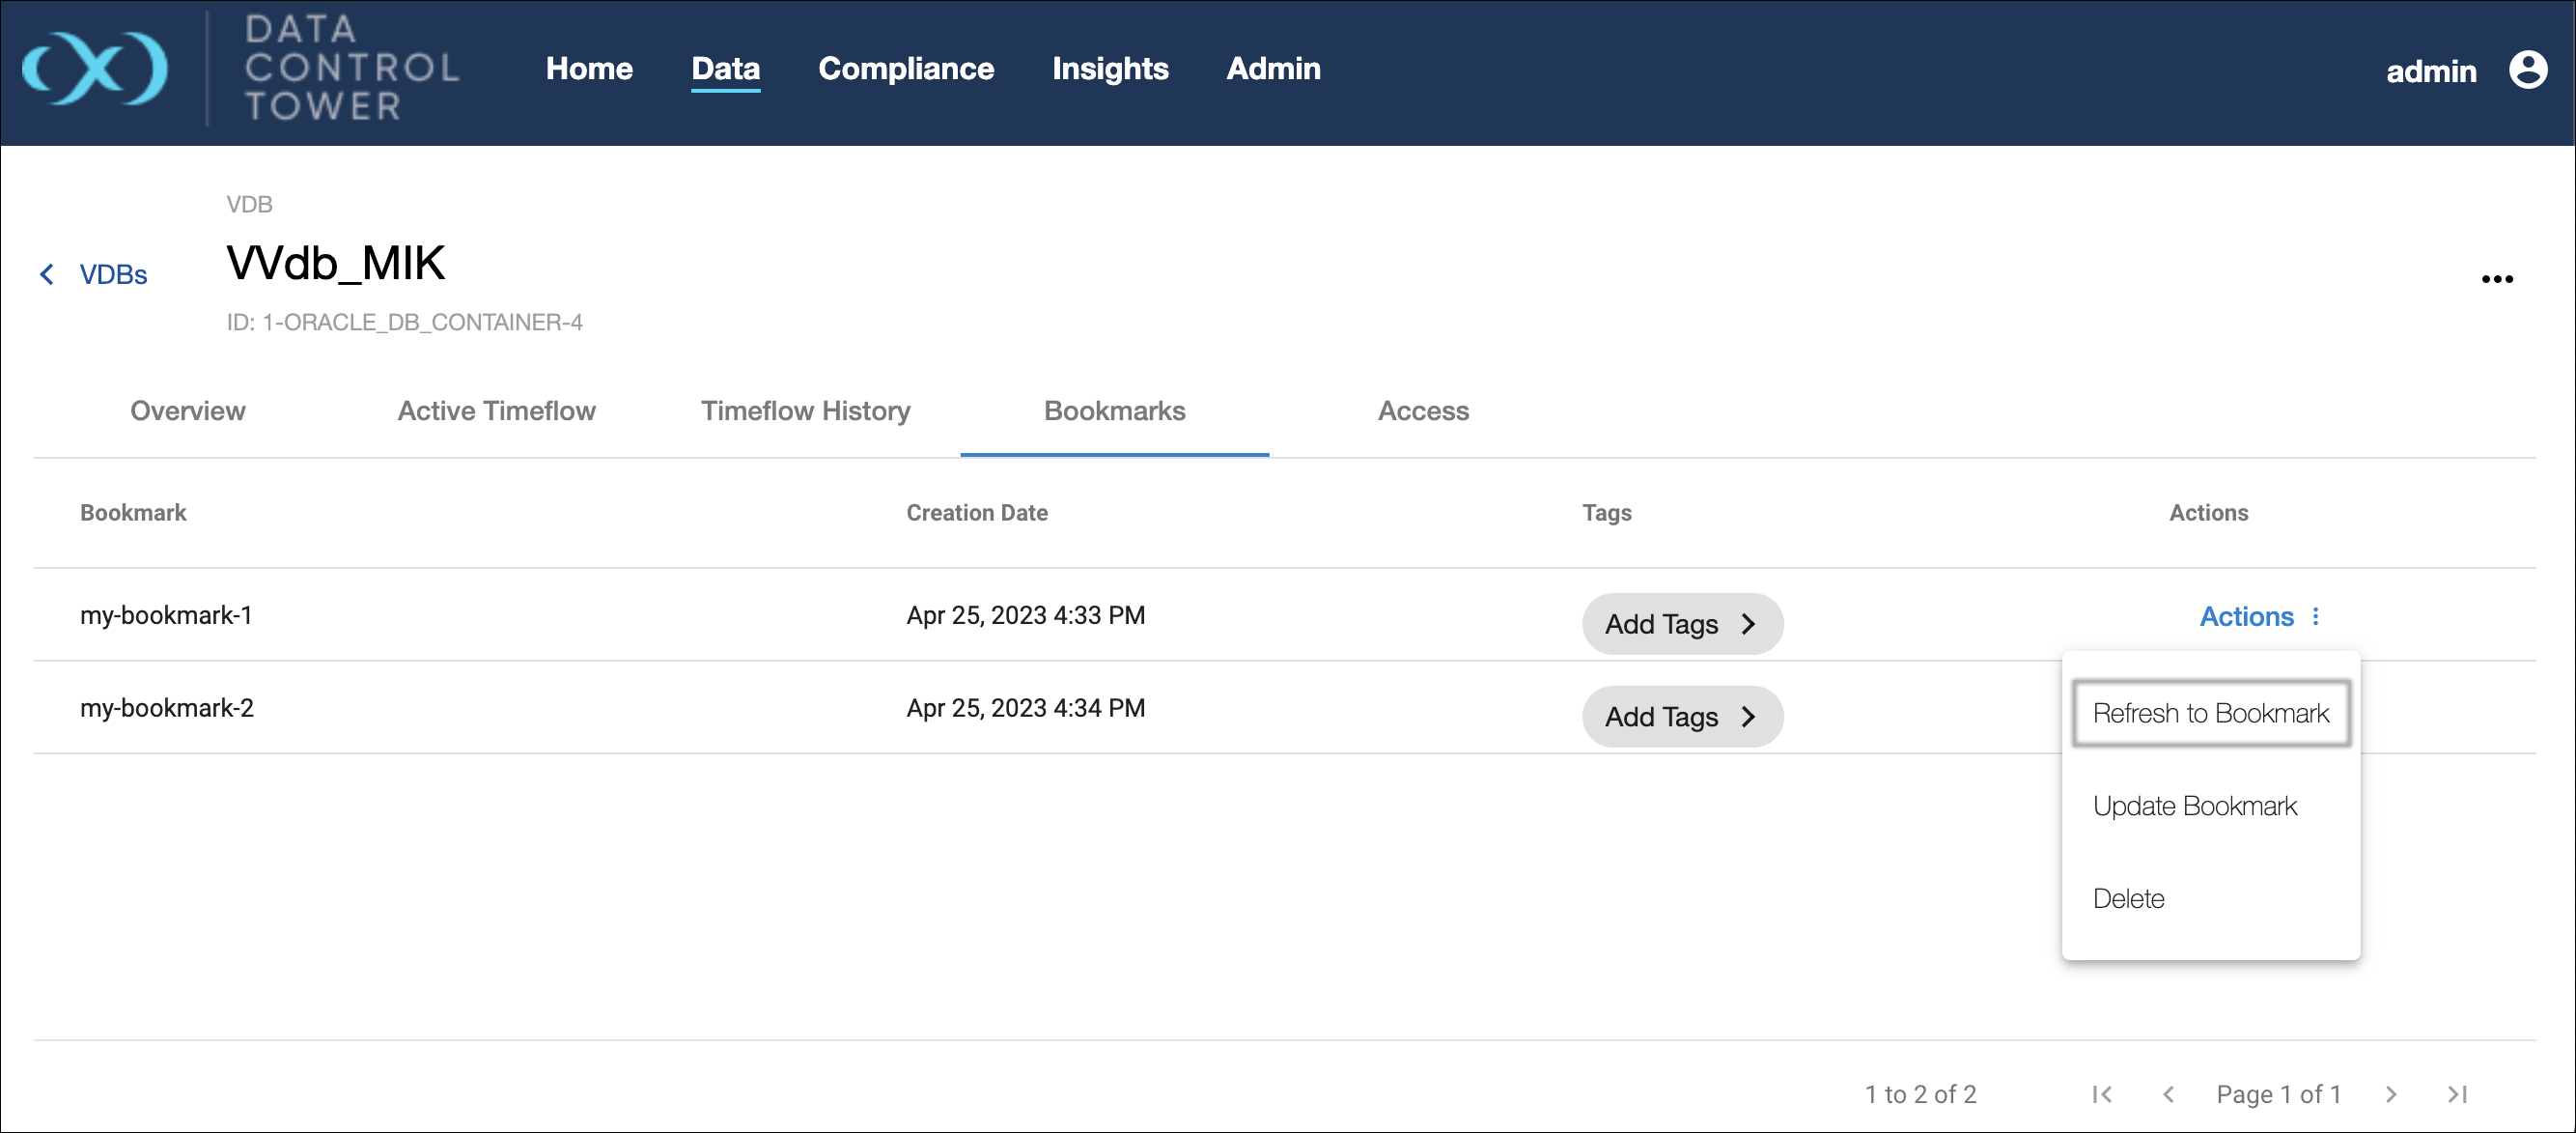The height and width of the screenshot is (1133, 2576).
Task: Click the back chevron beside VDBs
Action: 46,274
